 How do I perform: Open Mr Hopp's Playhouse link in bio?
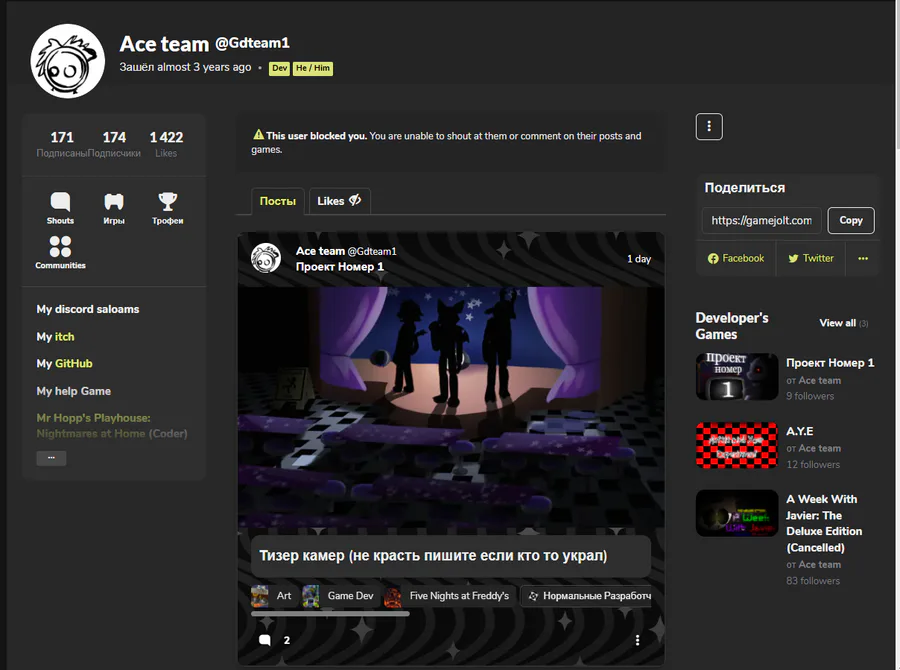(x=94, y=425)
